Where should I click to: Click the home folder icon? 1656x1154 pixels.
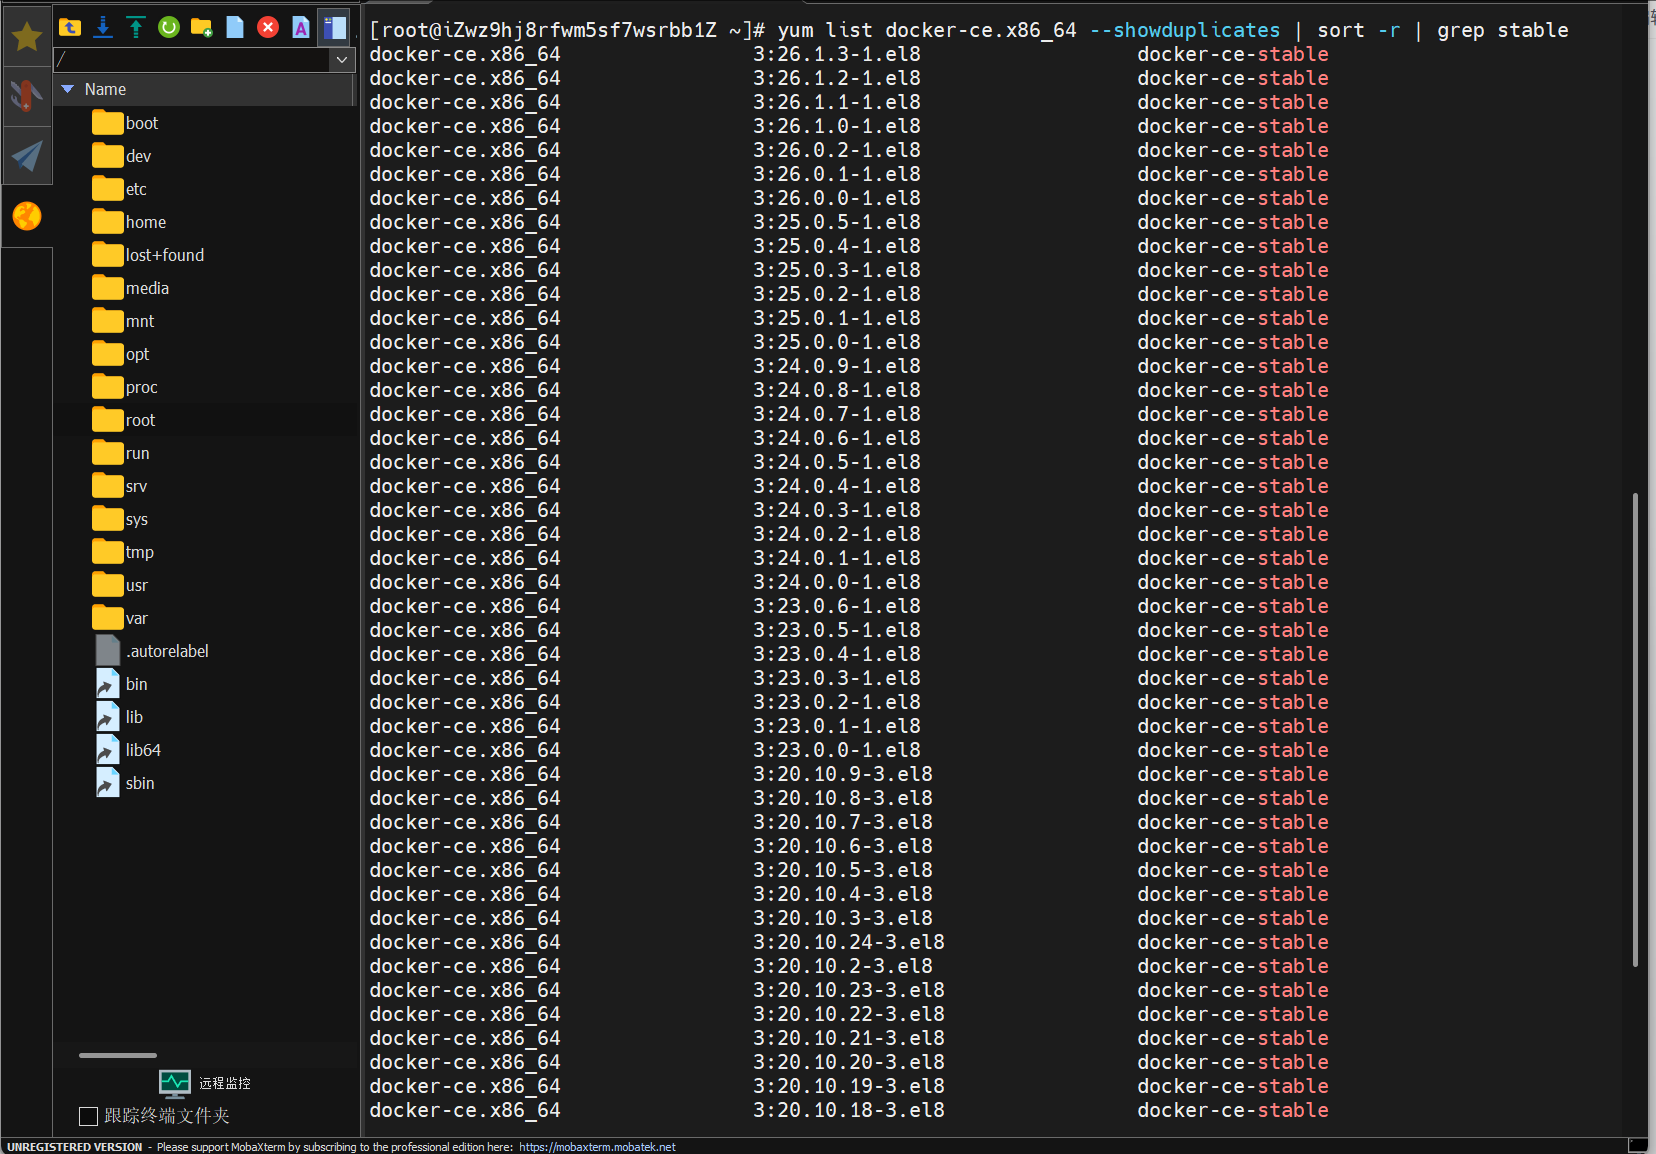(107, 222)
